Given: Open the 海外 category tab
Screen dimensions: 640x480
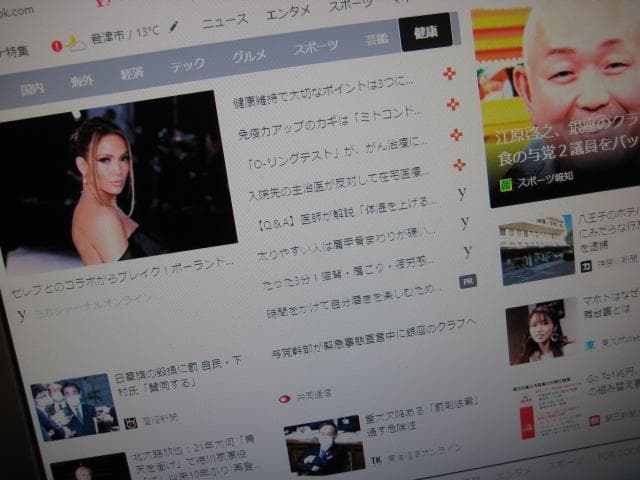Looking at the screenshot, I should pyautogui.click(x=82, y=81).
